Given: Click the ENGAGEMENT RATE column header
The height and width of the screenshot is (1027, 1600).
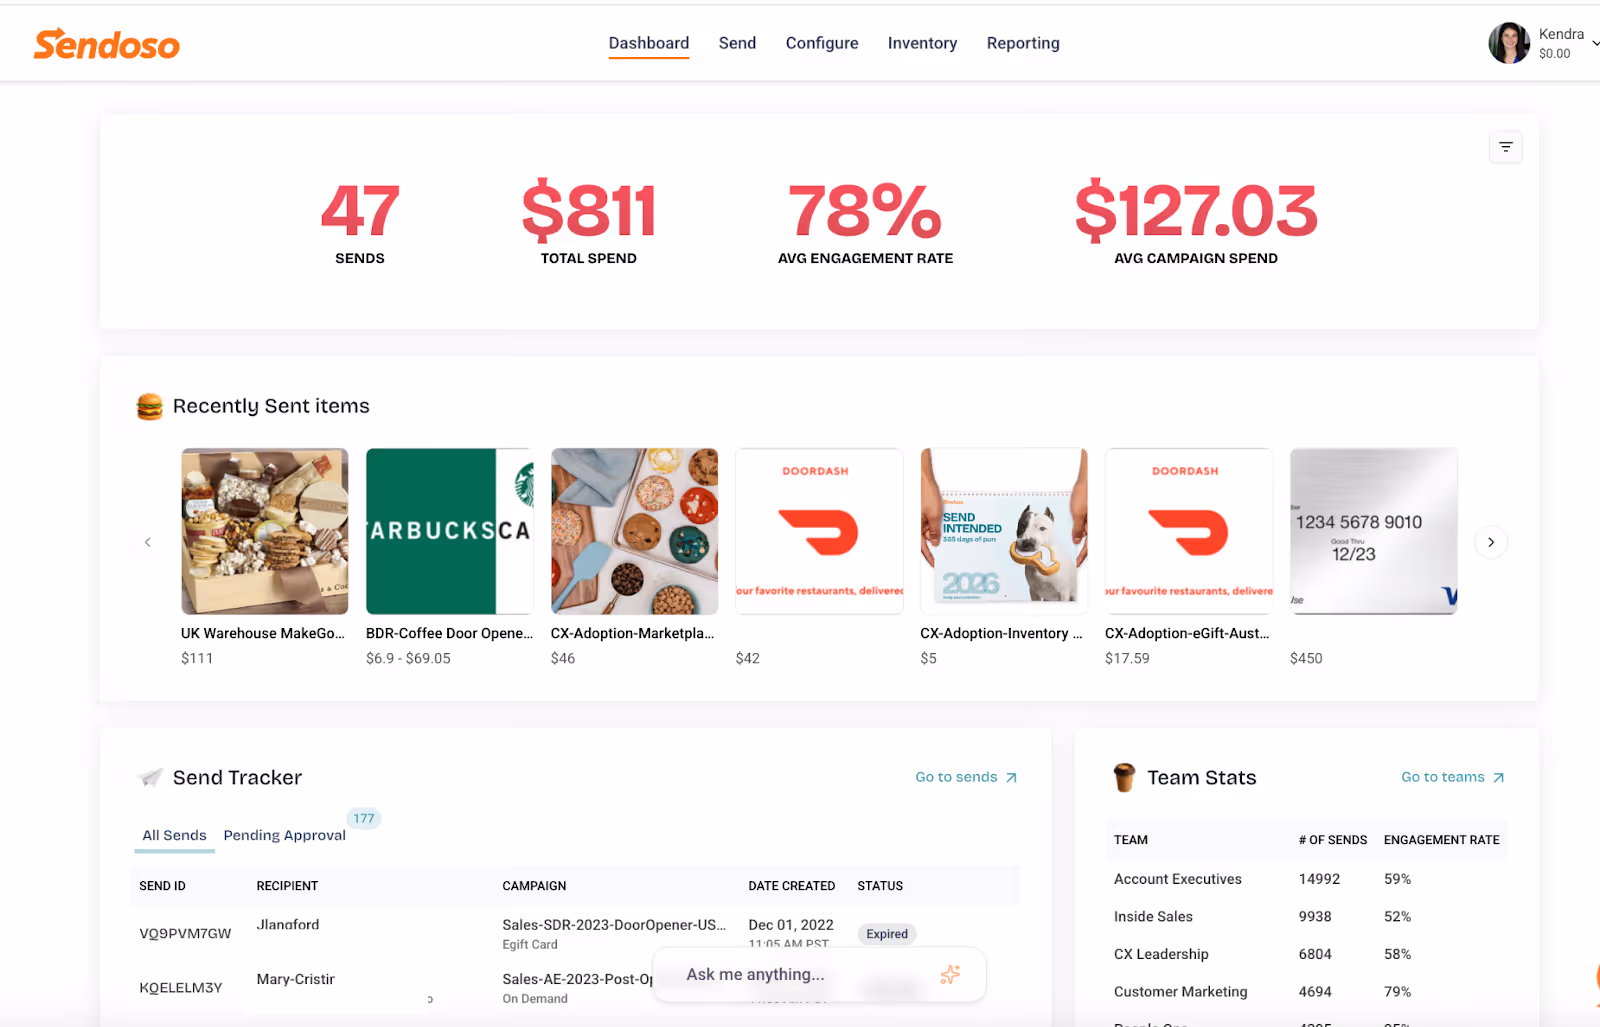Looking at the screenshot, I should [x=1442, y=840].
